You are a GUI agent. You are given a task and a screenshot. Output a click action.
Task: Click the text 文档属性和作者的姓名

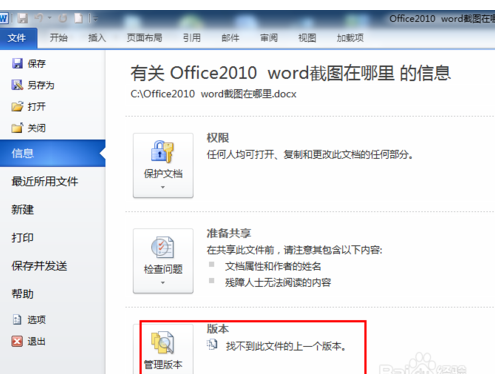click(273, 266)
